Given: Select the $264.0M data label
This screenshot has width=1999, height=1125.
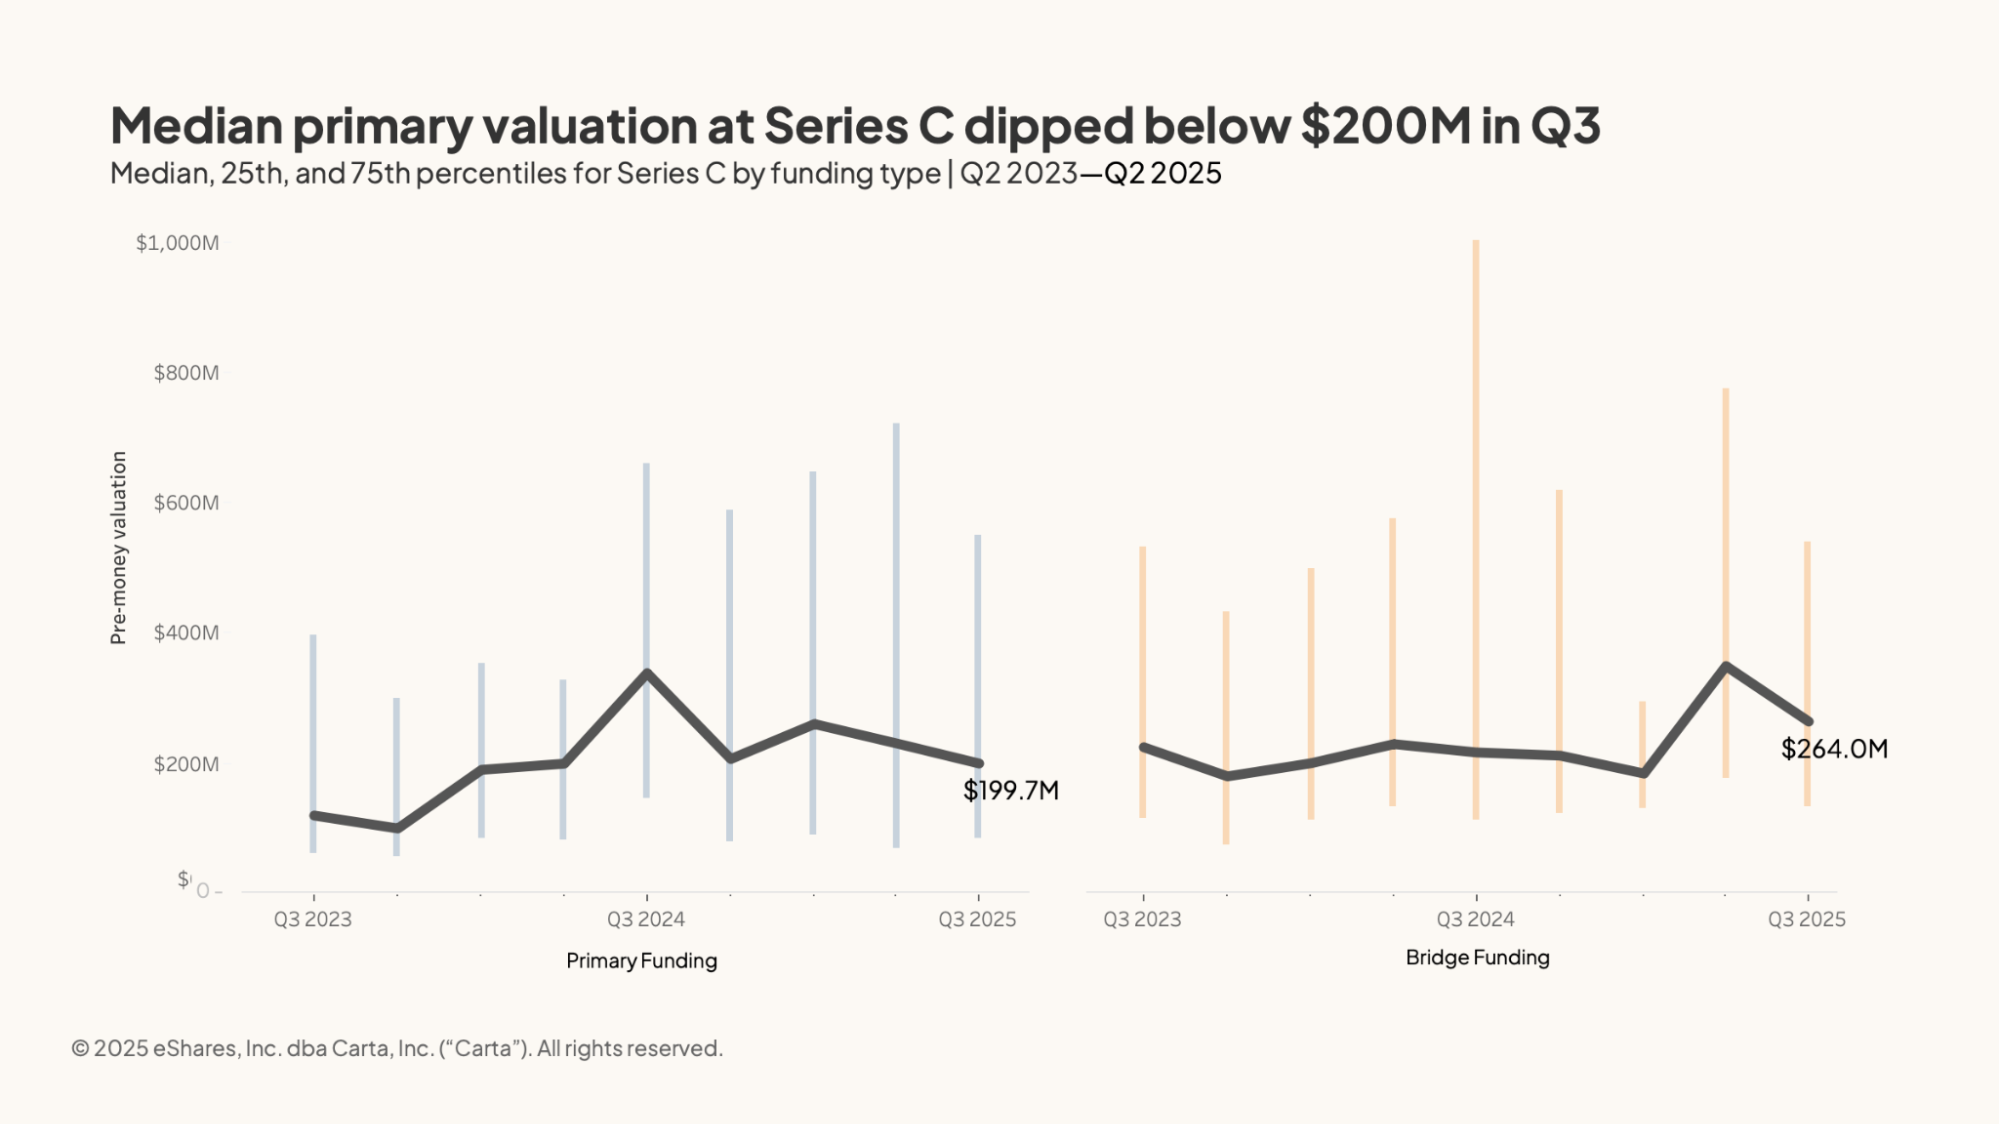Looking at the screenshot, I should click(x=1834, y=749).
